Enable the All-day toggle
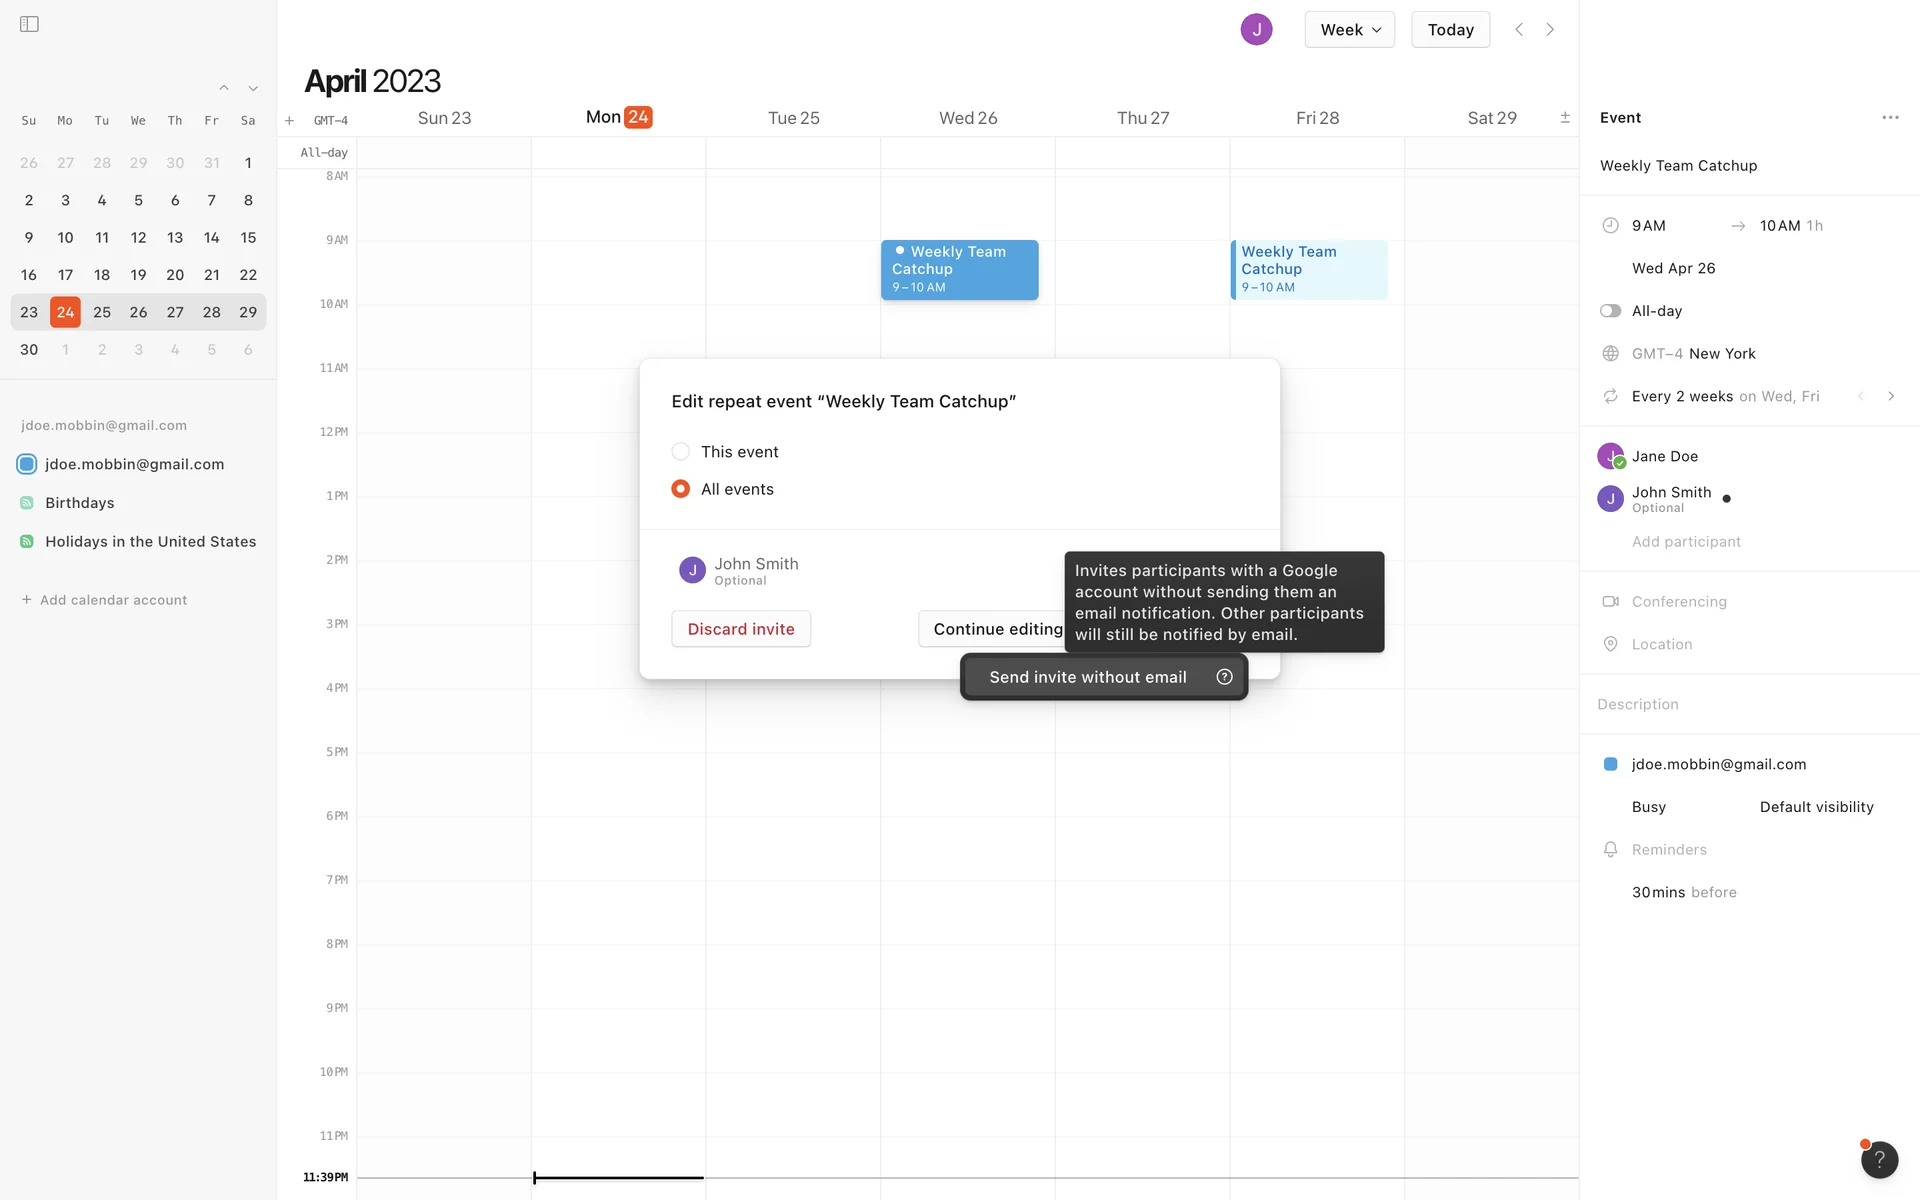 [1610, 311]
